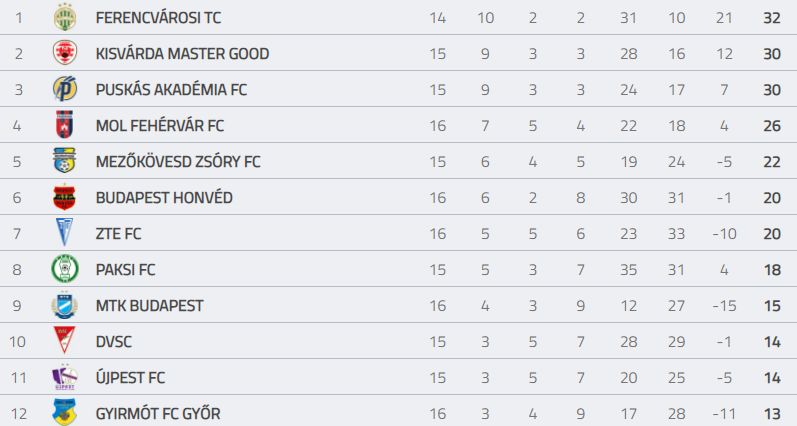Image resolution: width=797 pixels, height=426 pixels.
Task: Click the Mezőkövesd Zsóry FC badge
Action: coord(65,161)
